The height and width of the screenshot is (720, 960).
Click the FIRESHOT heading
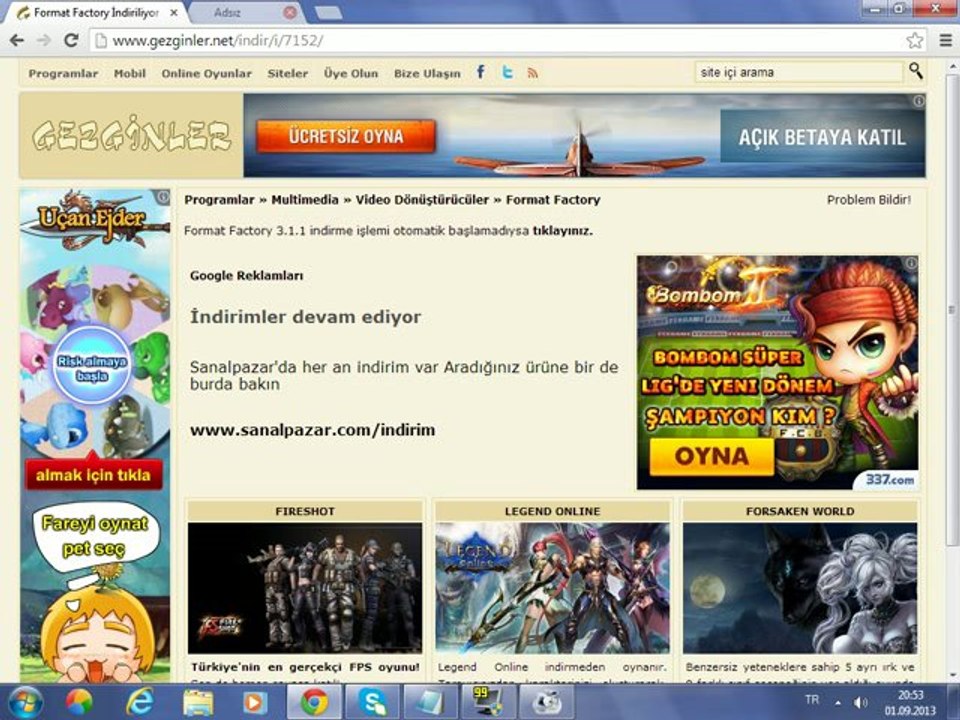coord(305,511)
